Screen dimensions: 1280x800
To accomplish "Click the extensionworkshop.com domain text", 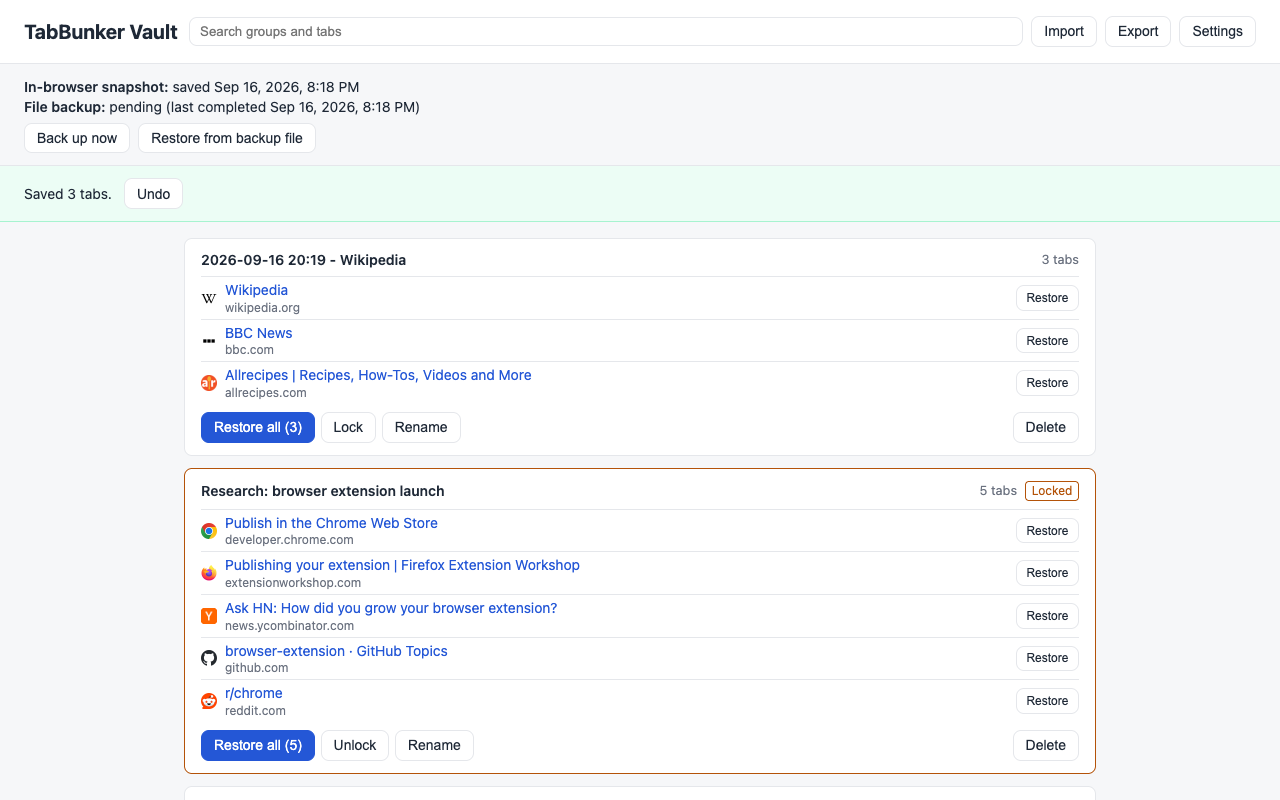I will click(x=293, y=583).
